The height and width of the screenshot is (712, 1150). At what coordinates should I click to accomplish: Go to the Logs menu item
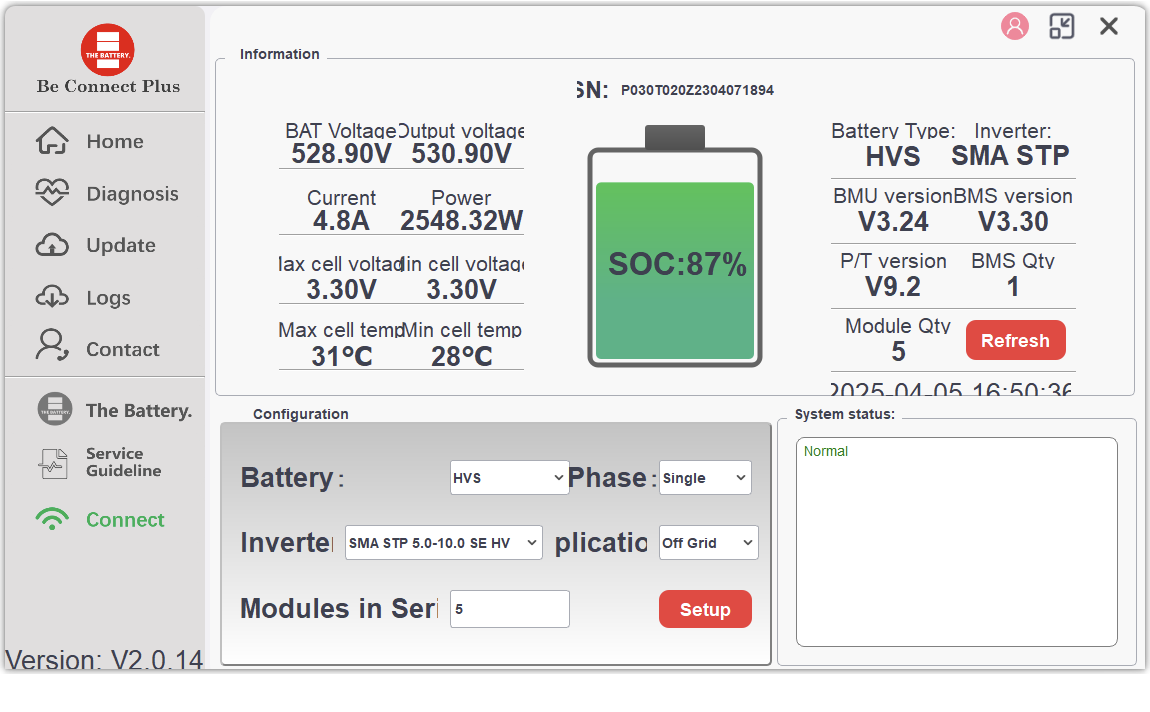click(x=108, y=298)
